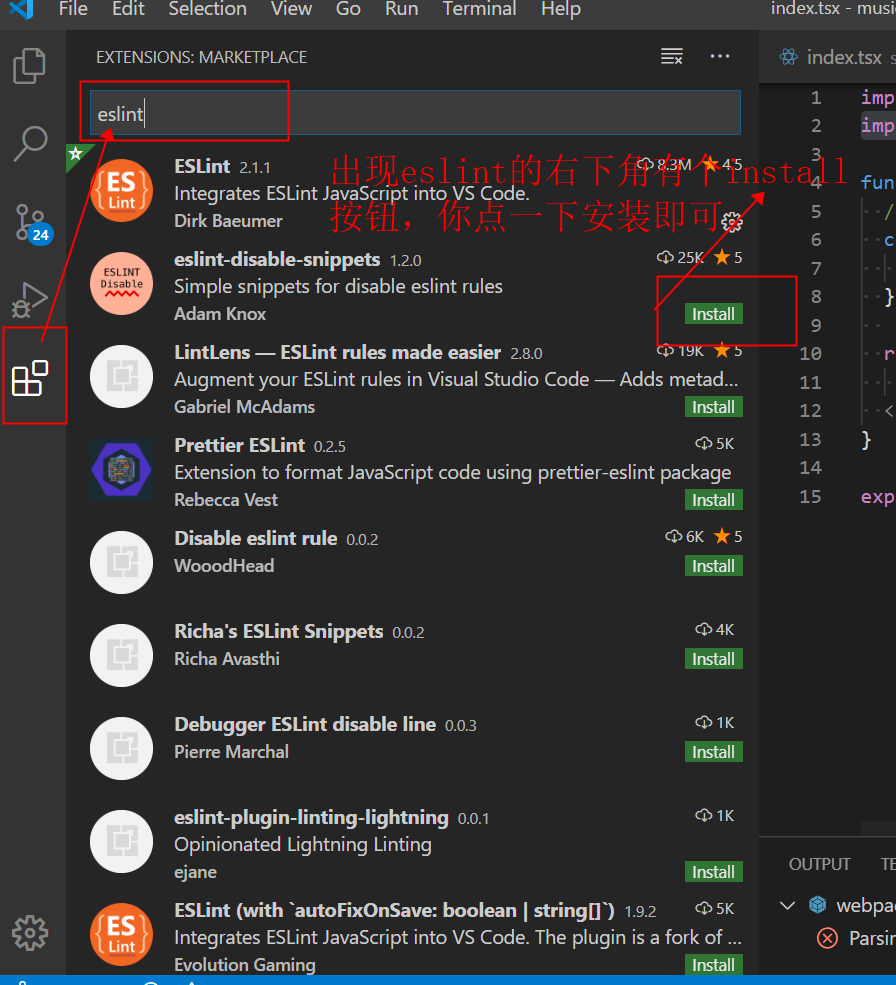Viewport: 896px width, 985px height.
Task: Open Views and More Actions ellipsis
Action: [x=720, y=57]
